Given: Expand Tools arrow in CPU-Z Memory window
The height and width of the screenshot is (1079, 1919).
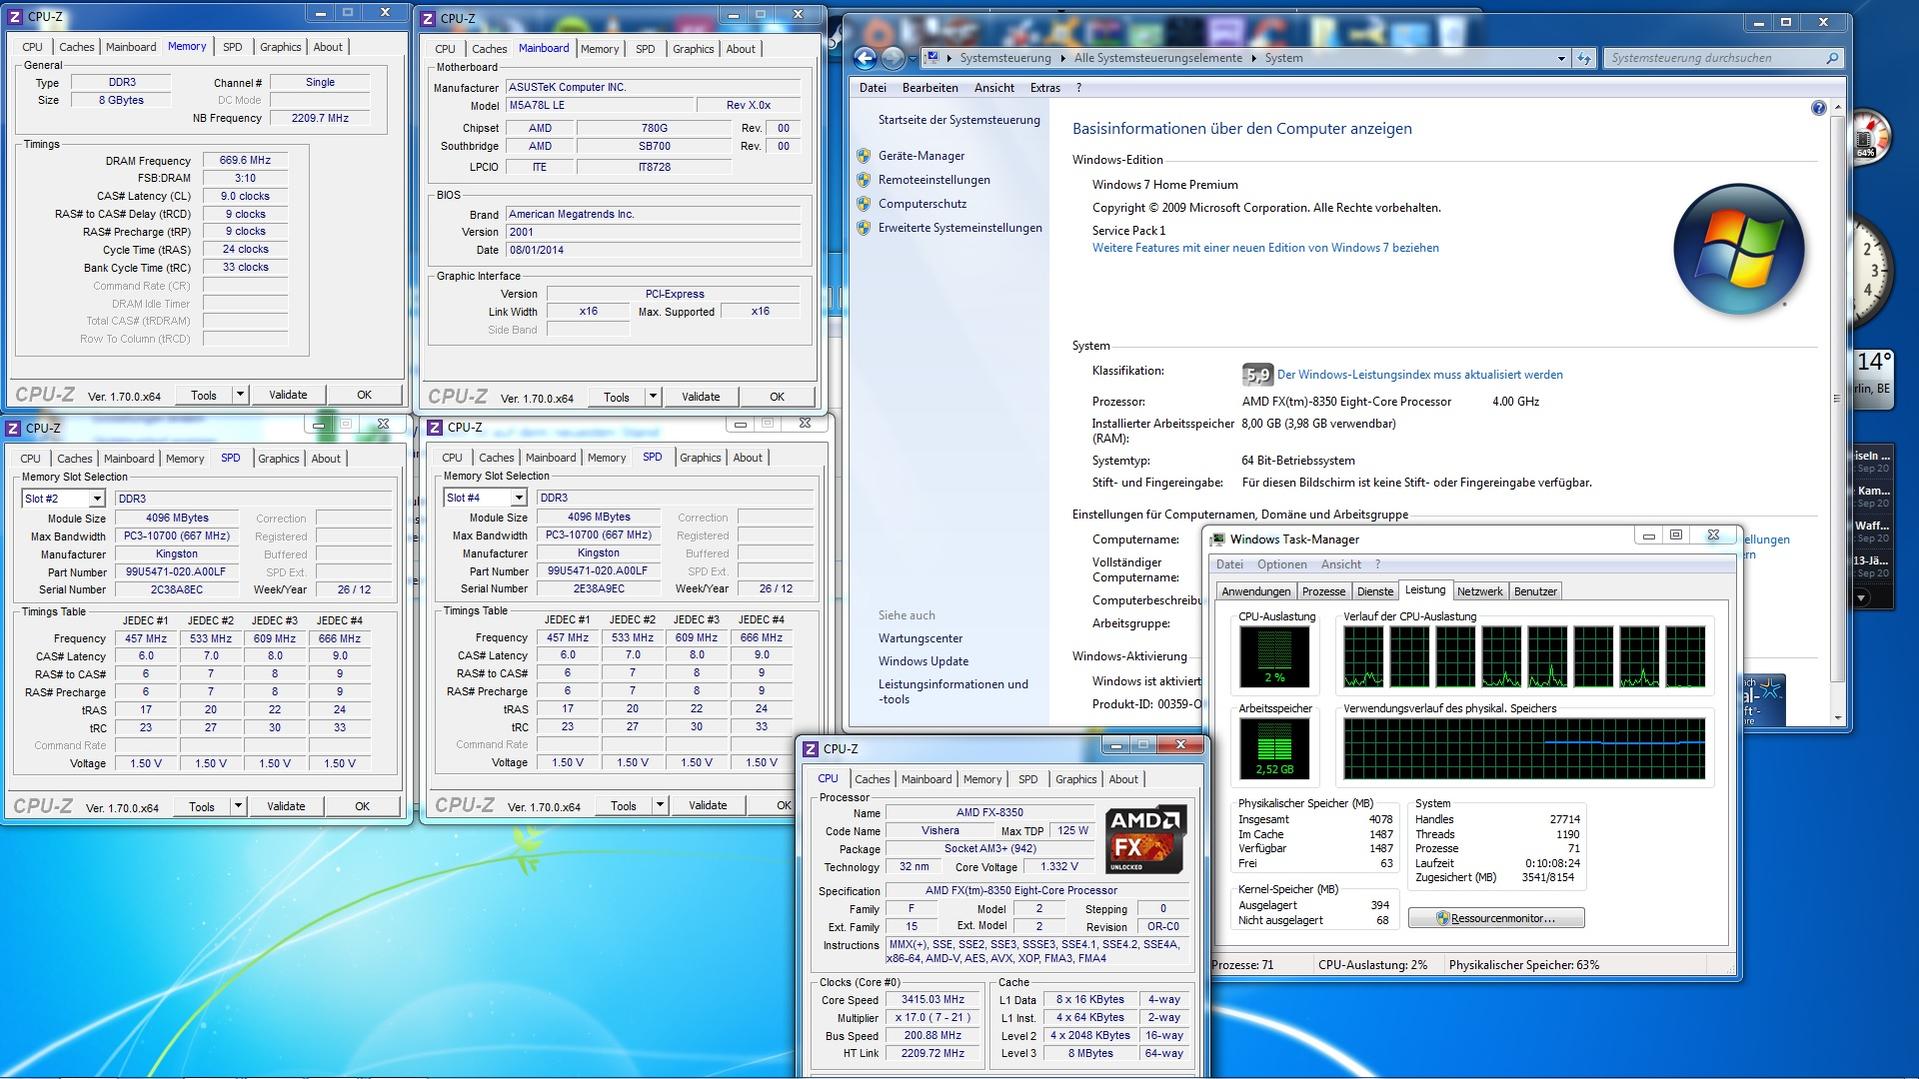Looking at the screenshot, I should click(x=240, y=395).
